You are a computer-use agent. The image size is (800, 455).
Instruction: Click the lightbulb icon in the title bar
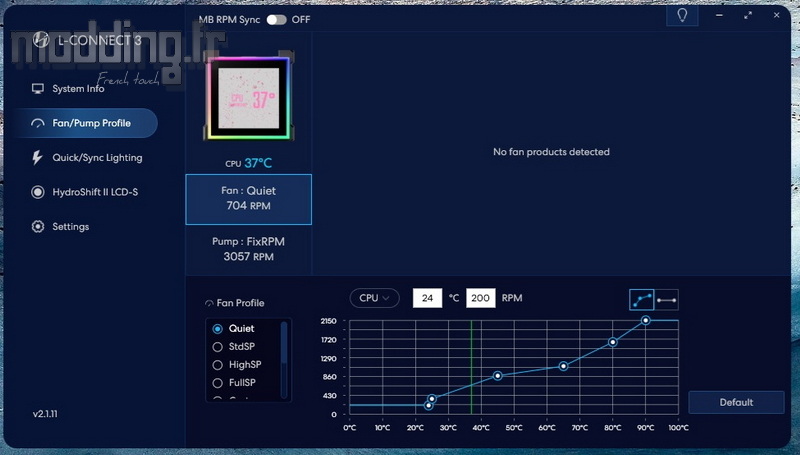682,17
